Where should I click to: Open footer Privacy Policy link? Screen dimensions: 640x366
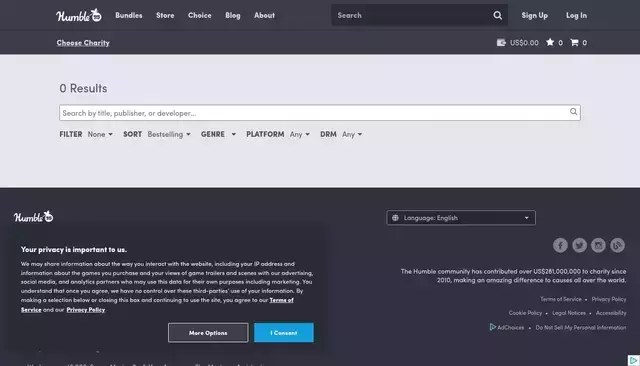[609, 299]
